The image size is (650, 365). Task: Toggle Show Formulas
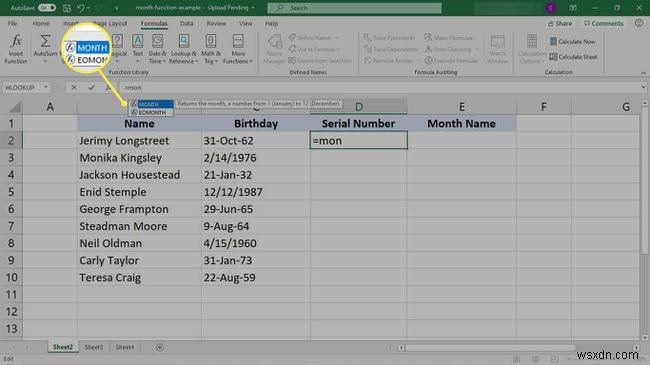pos(449,38)
